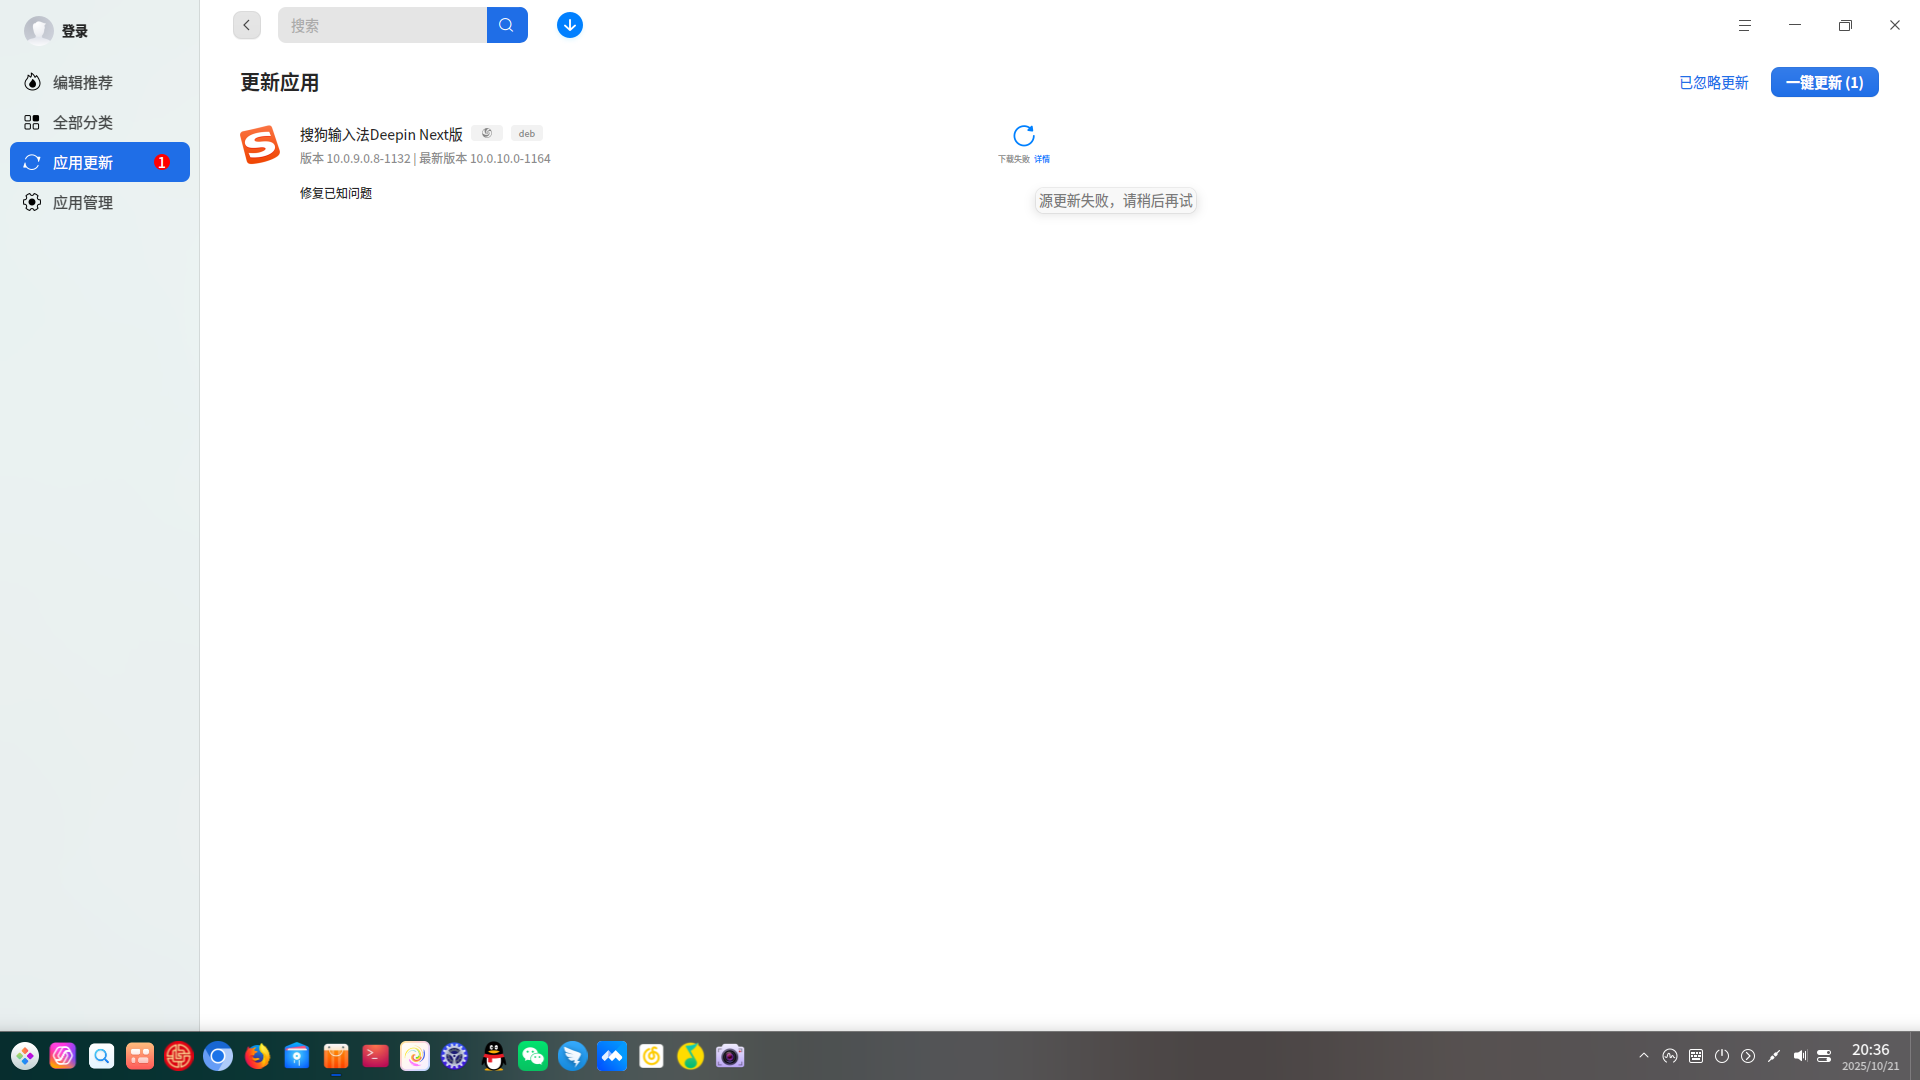
Task: Open the hamburger main menu
Action: click(x=1745, y=25)
